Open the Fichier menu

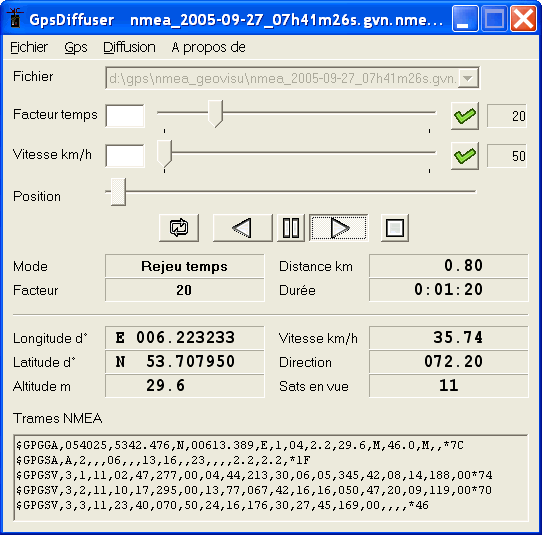click(29, 47)
